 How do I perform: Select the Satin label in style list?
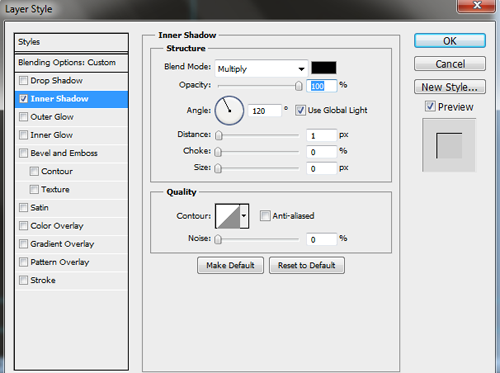tap(39, 208)
